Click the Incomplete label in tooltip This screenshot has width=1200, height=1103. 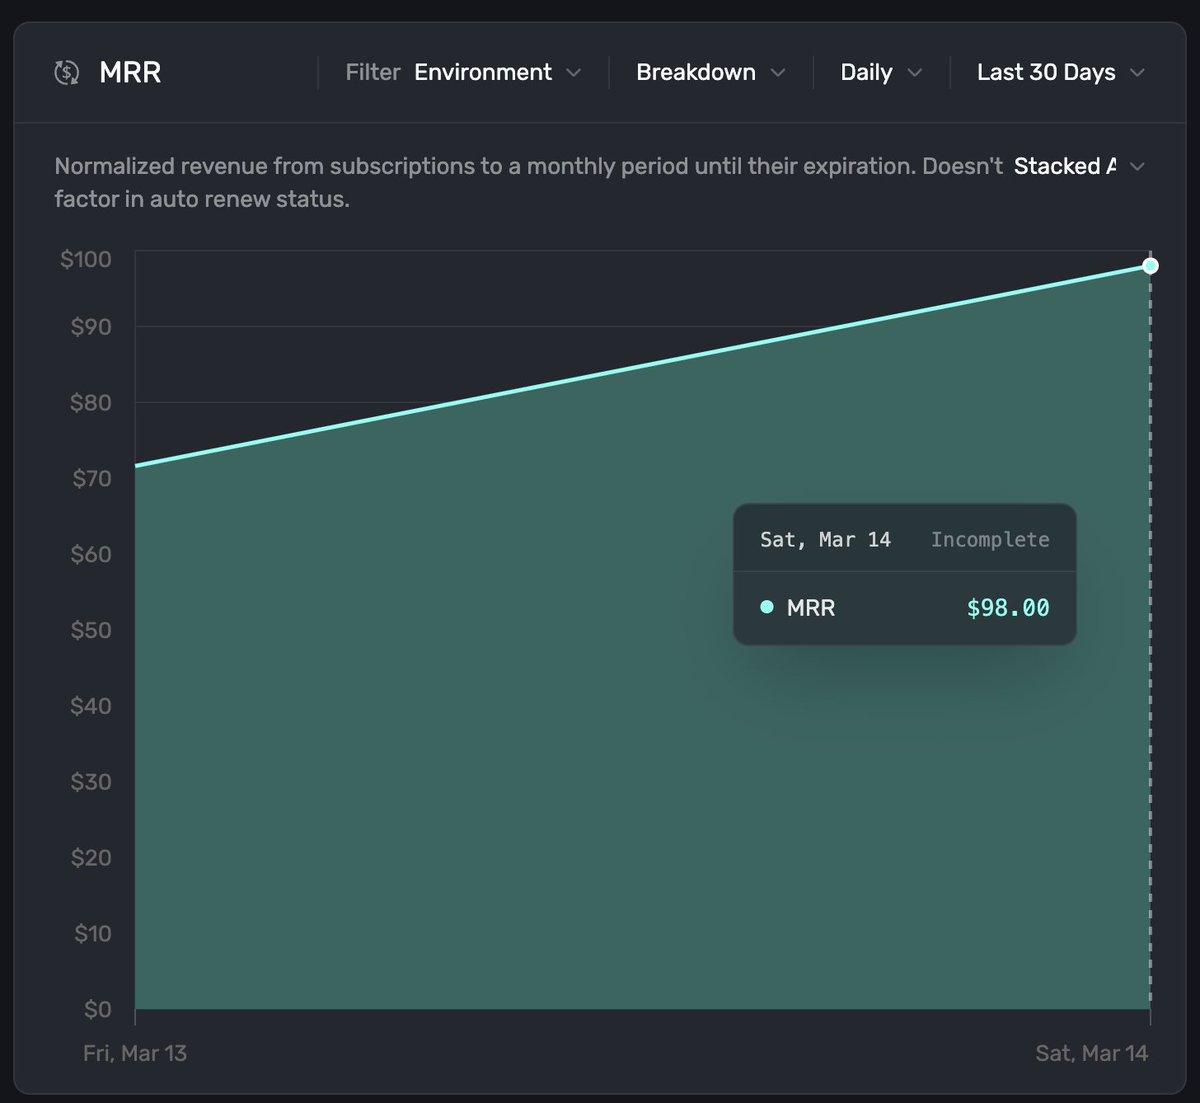[x=990, y=540]
